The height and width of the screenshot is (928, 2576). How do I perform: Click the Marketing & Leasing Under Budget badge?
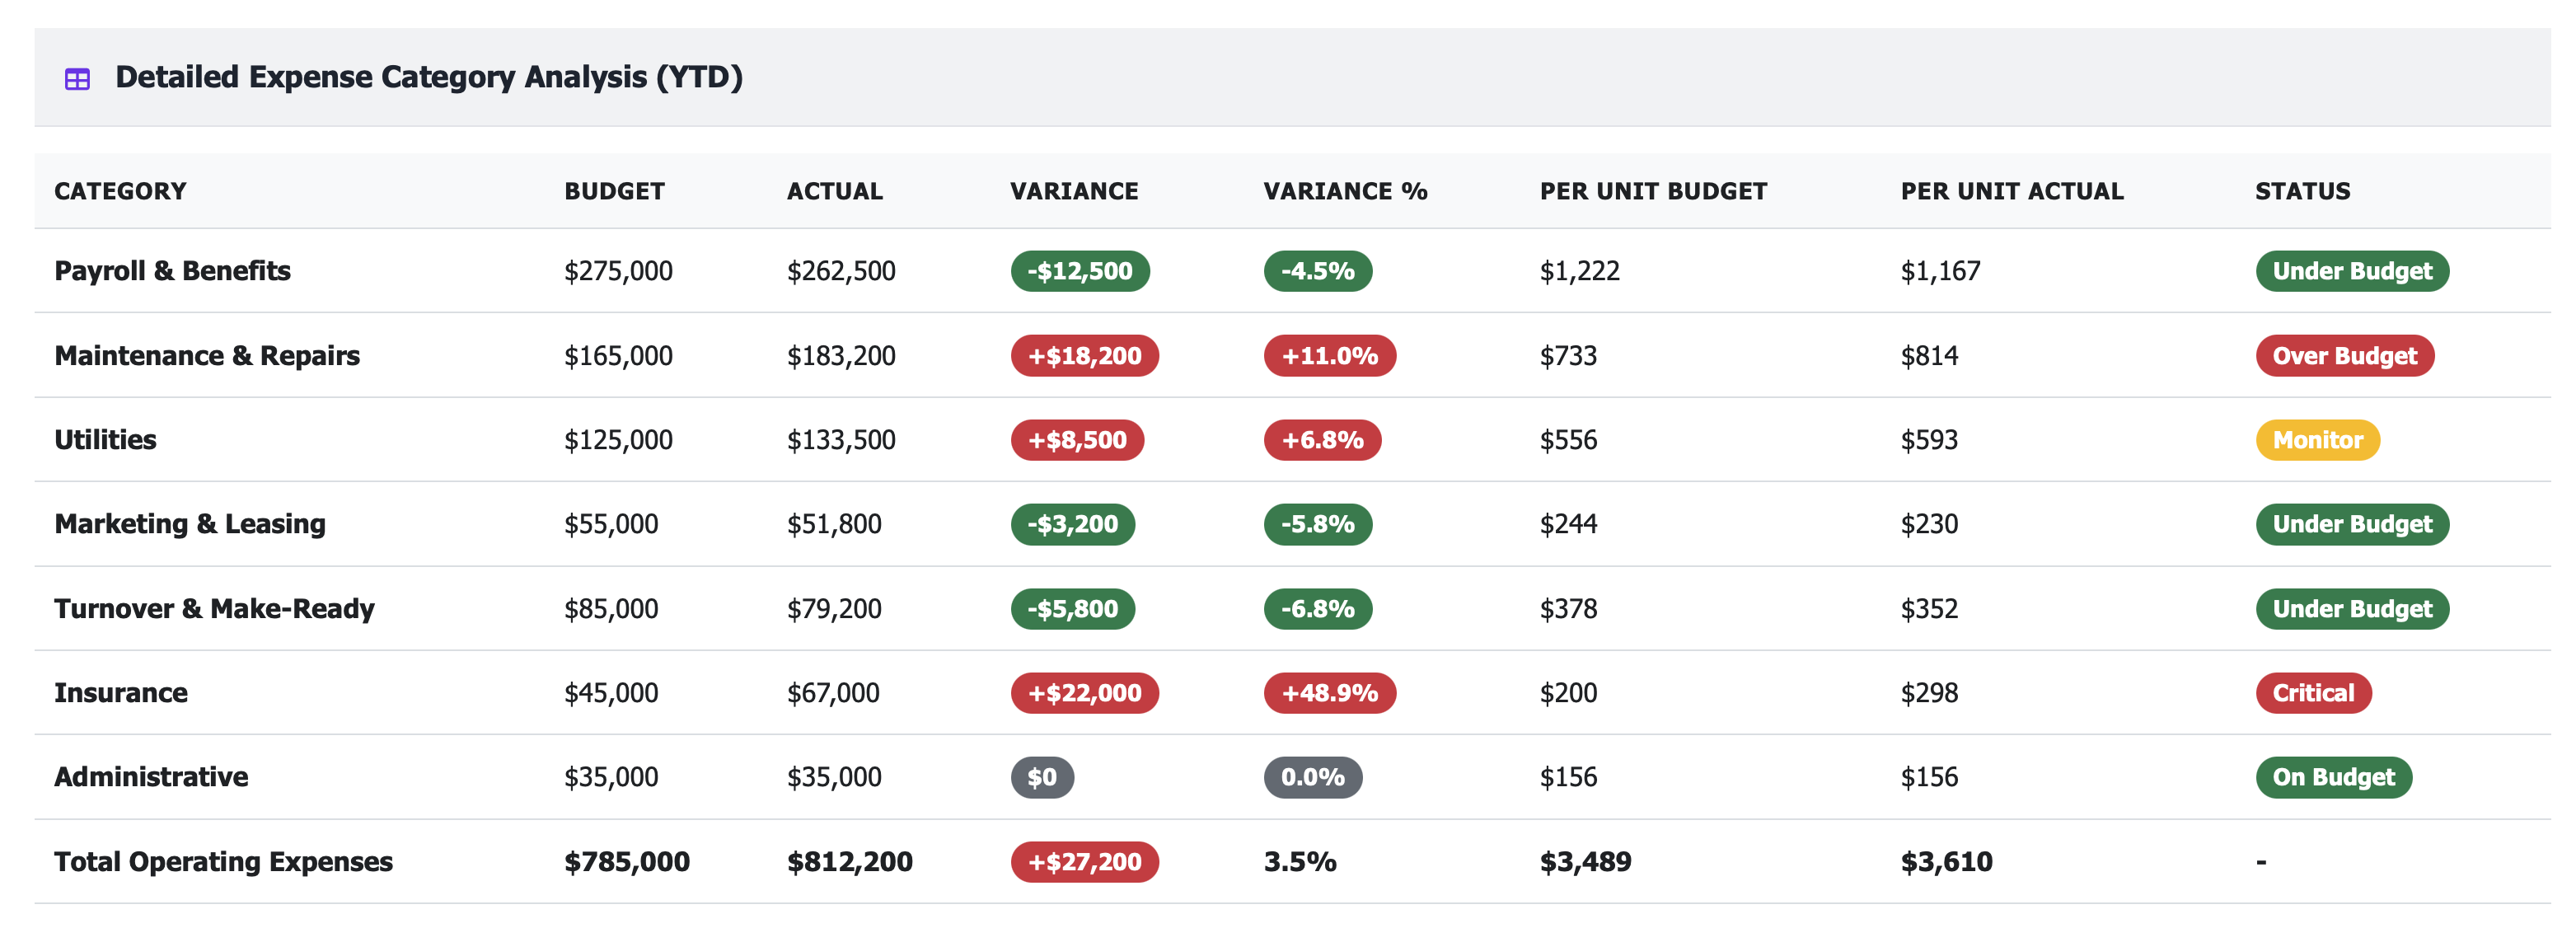[x=2351, y=524]
